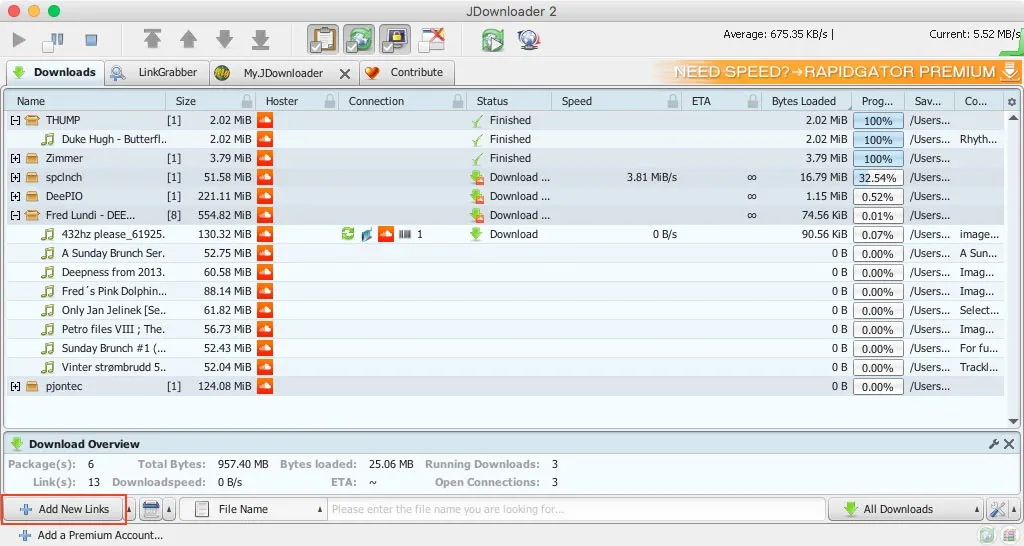Image resolution: width=1024 pixels, height=546 pixels.
Task: Click scrollbar down arrow of download list
Action: (x=1013, y=421)
